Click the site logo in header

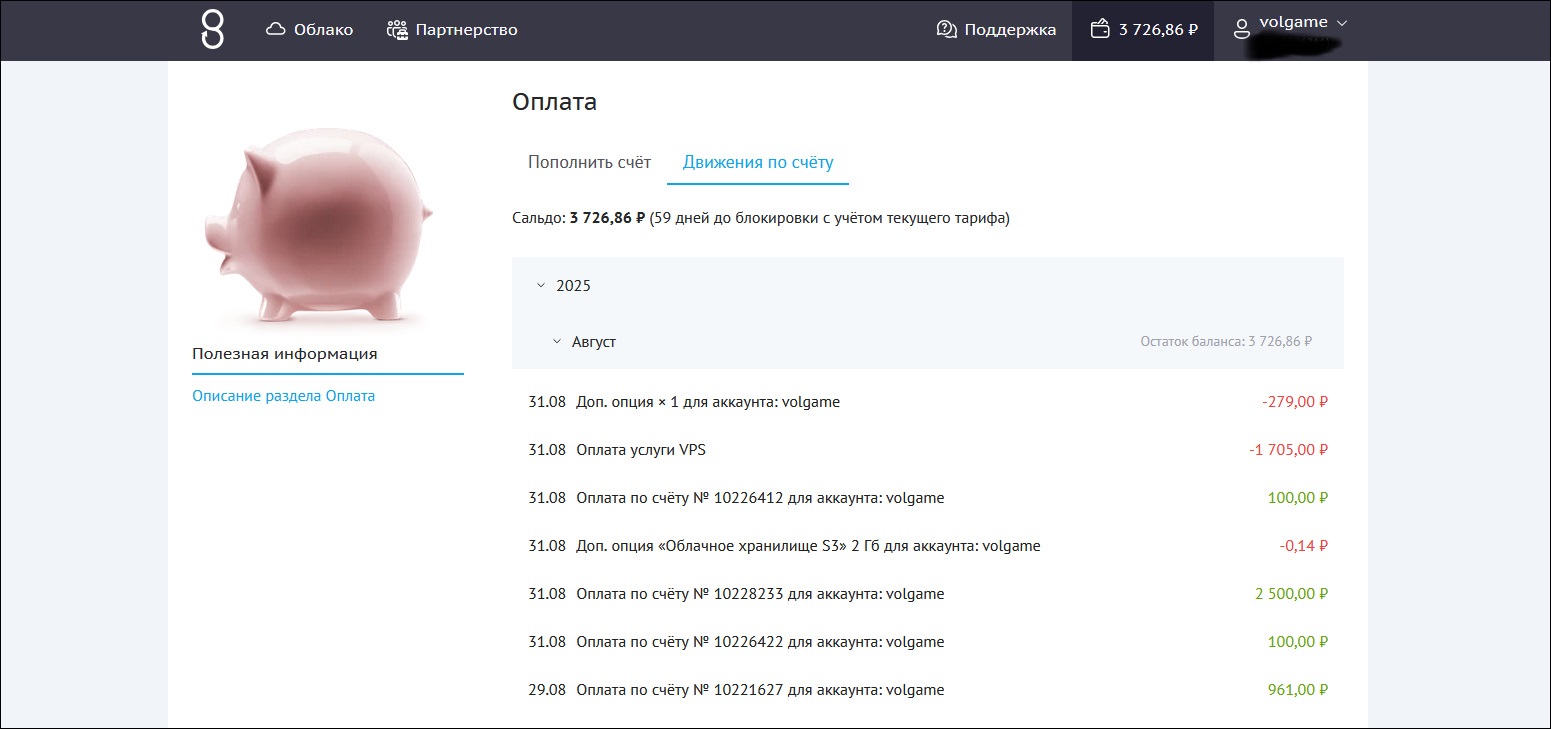click(x=212, y=29)
